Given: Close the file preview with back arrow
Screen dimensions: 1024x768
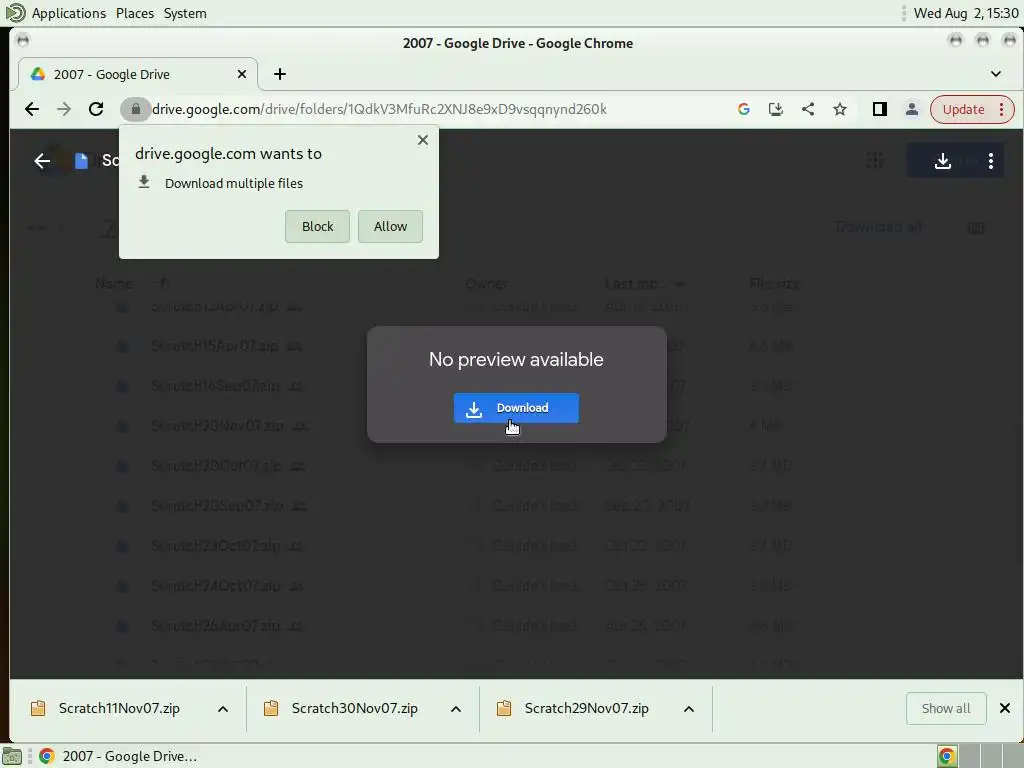Looking at the screenshot, I should coord(42,161).
